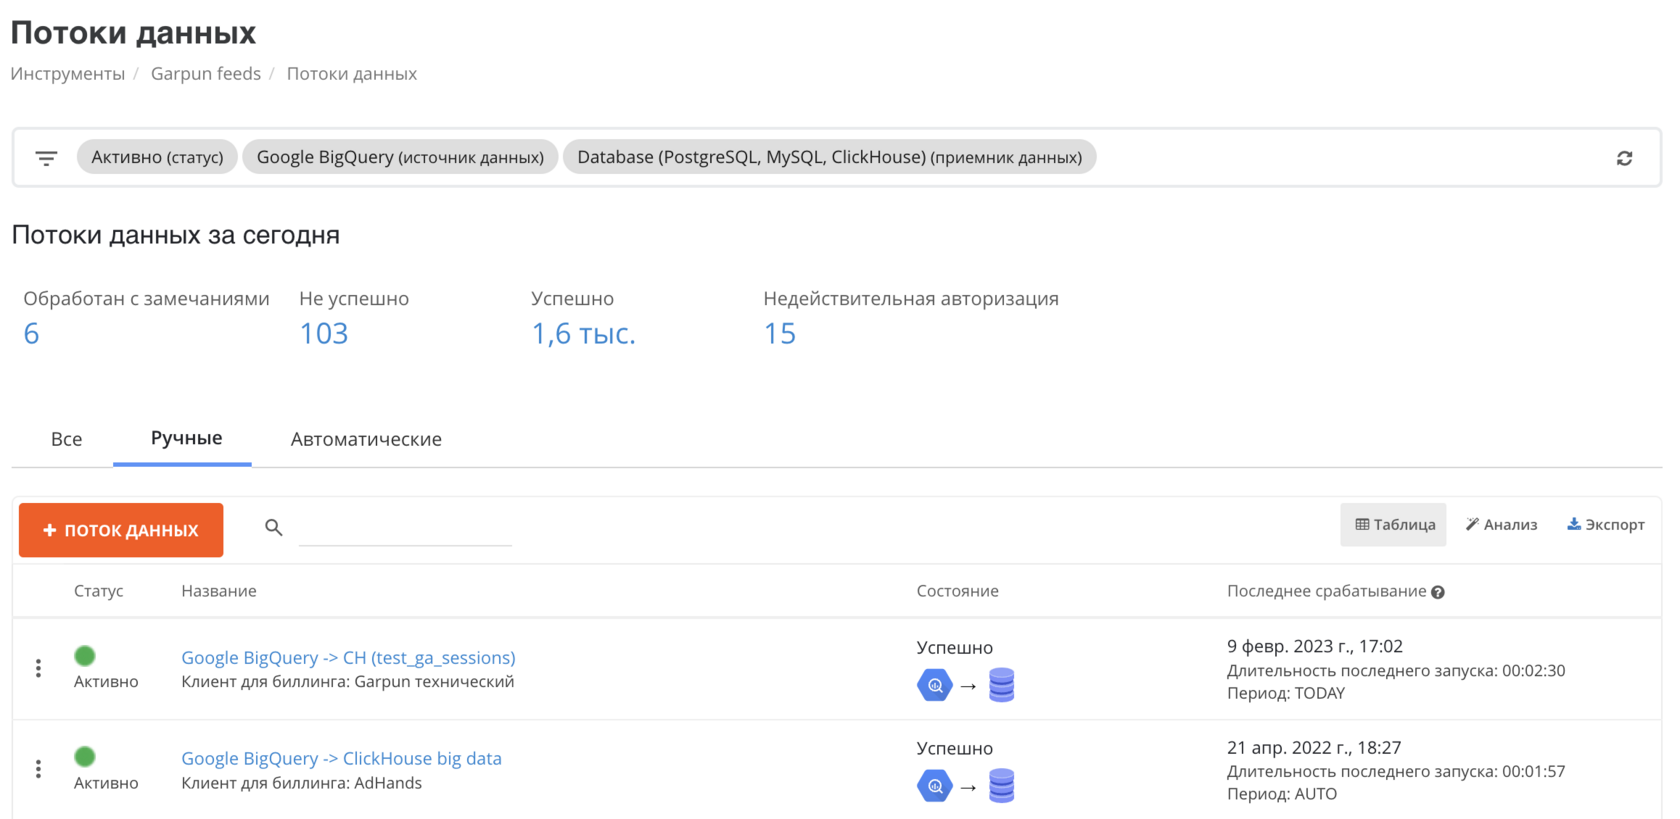Open the Google BigQuery source filter chip
The width and height of the screenshot is (1680, 819).
tap(400, 157)
